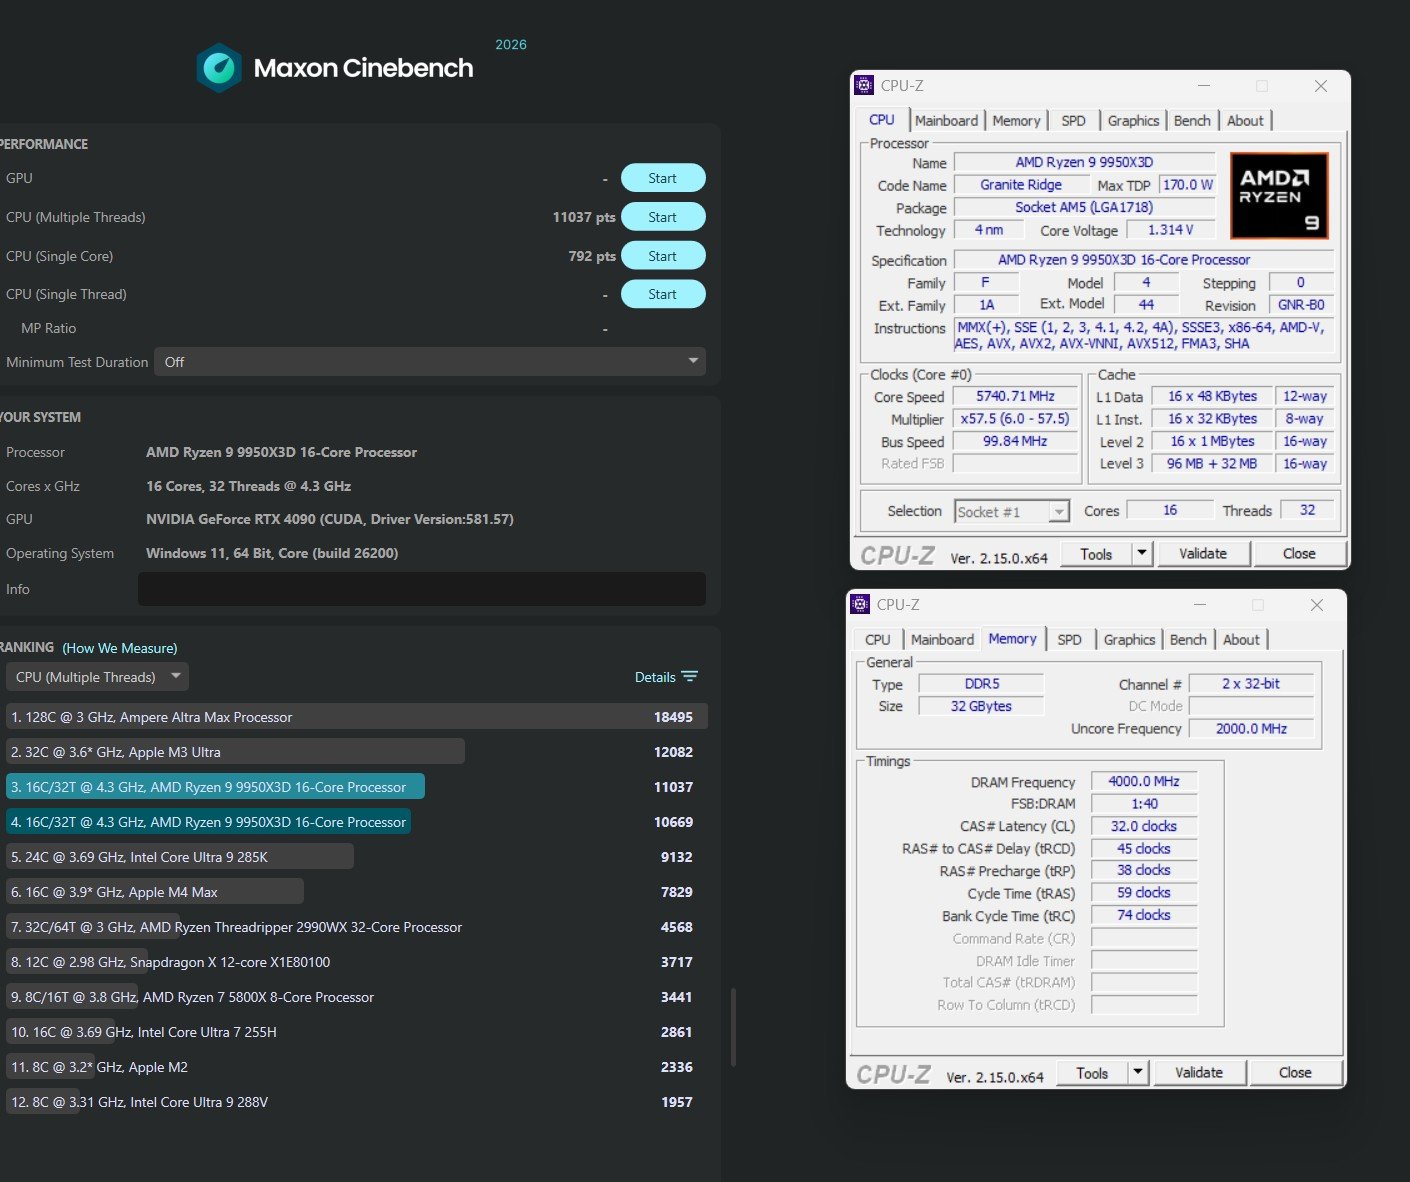The height and width of the screenshot is (1182, 1410).
Task: Open the How We Measure link
Action: pos(120,648)
